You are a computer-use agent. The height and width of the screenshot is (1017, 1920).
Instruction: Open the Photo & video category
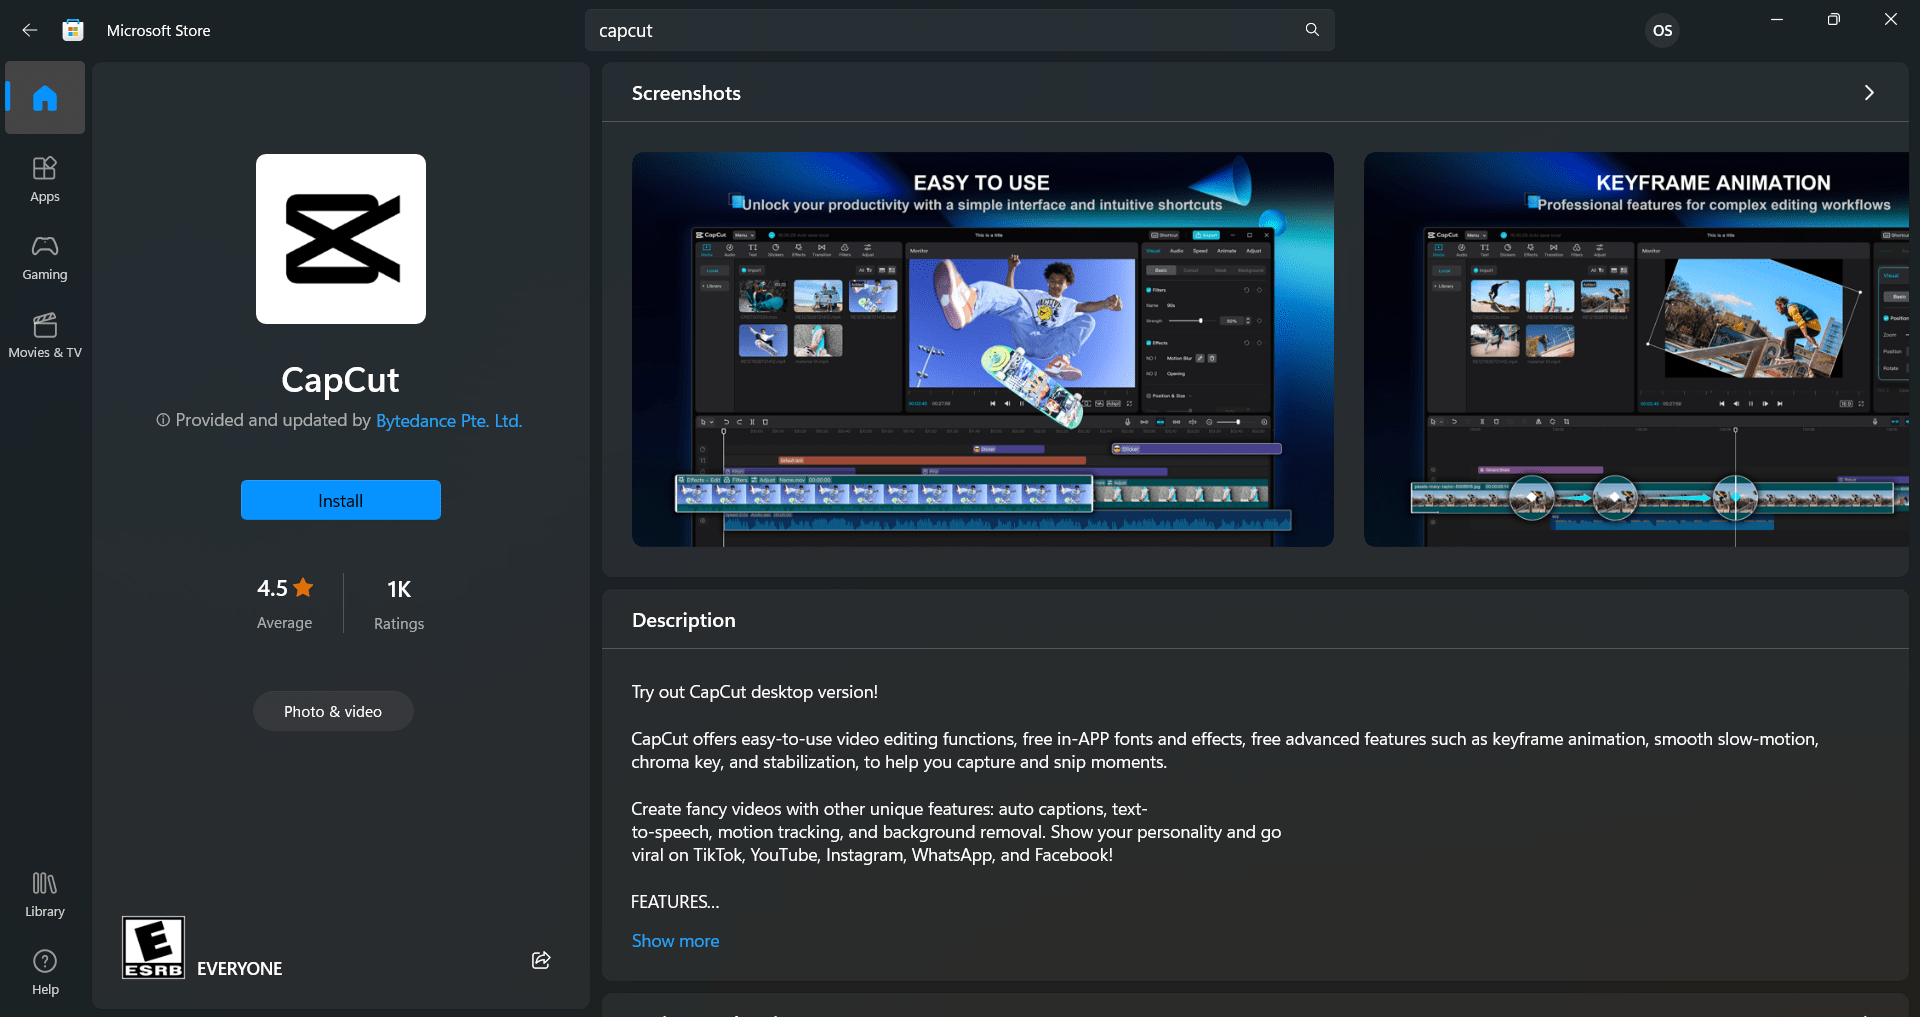(333, 711)
